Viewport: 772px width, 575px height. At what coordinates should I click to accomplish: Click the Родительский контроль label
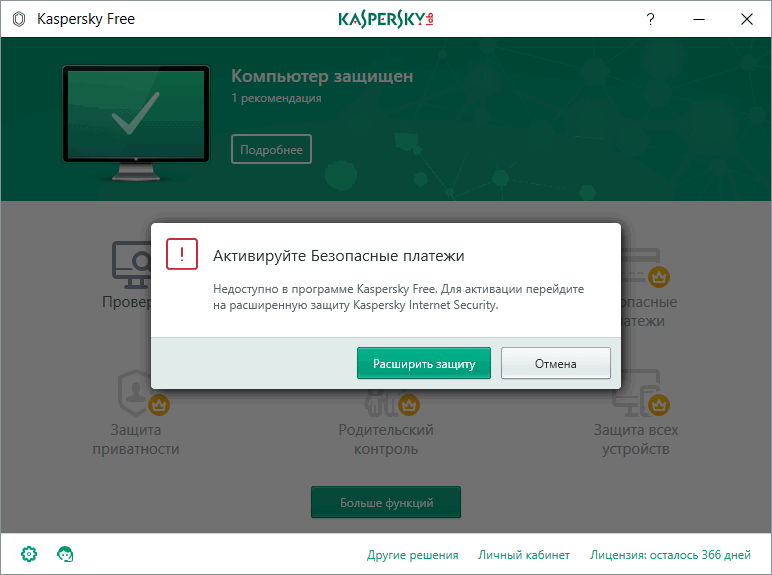386,439
